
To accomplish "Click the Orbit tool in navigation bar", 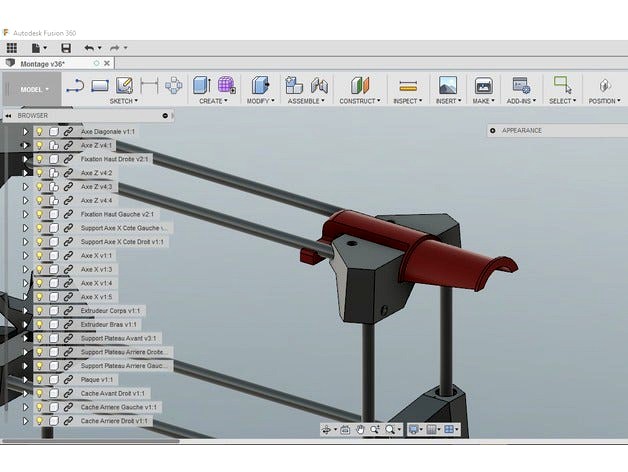I will [x=327, y=429].
